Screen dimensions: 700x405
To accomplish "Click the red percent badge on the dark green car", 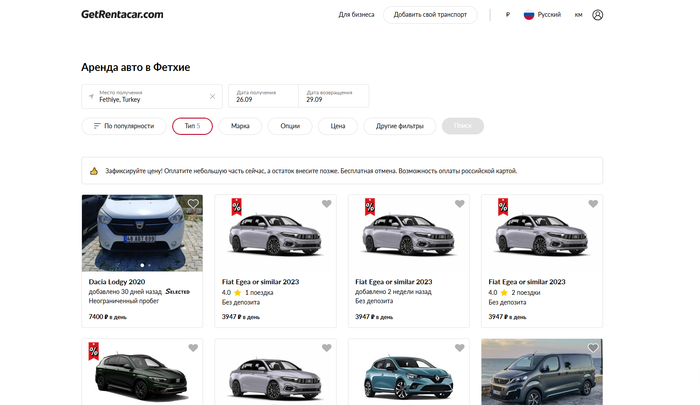I will pos(94,350).
